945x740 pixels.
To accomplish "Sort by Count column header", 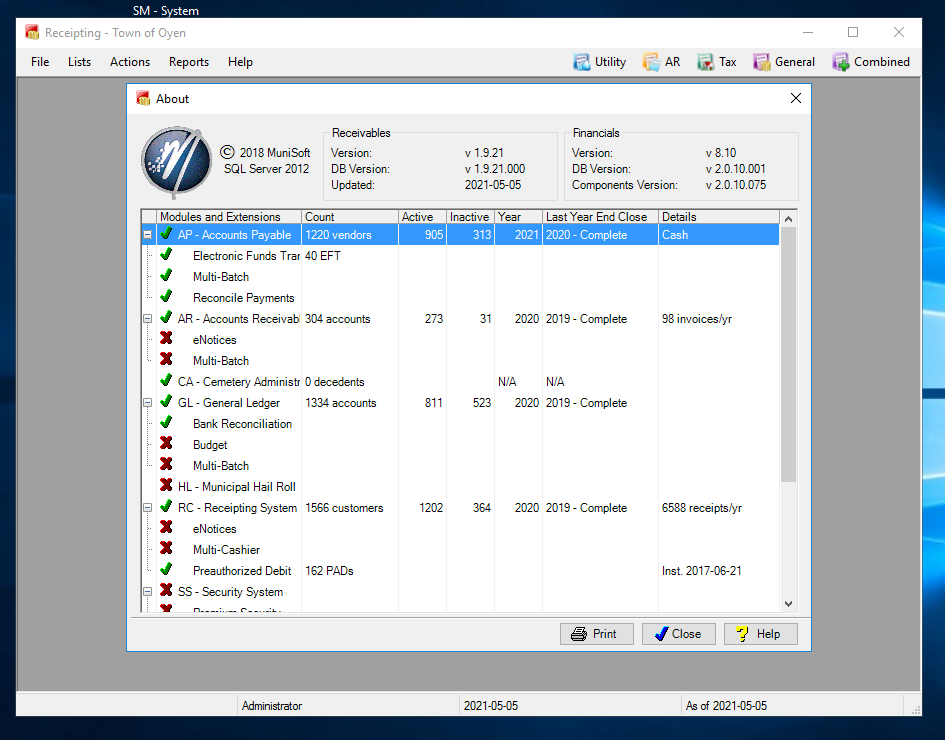I will click(x=350, y=217).
